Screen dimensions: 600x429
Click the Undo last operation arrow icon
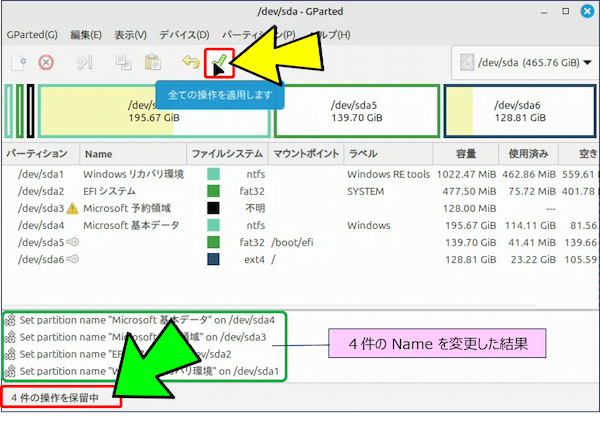191,62
